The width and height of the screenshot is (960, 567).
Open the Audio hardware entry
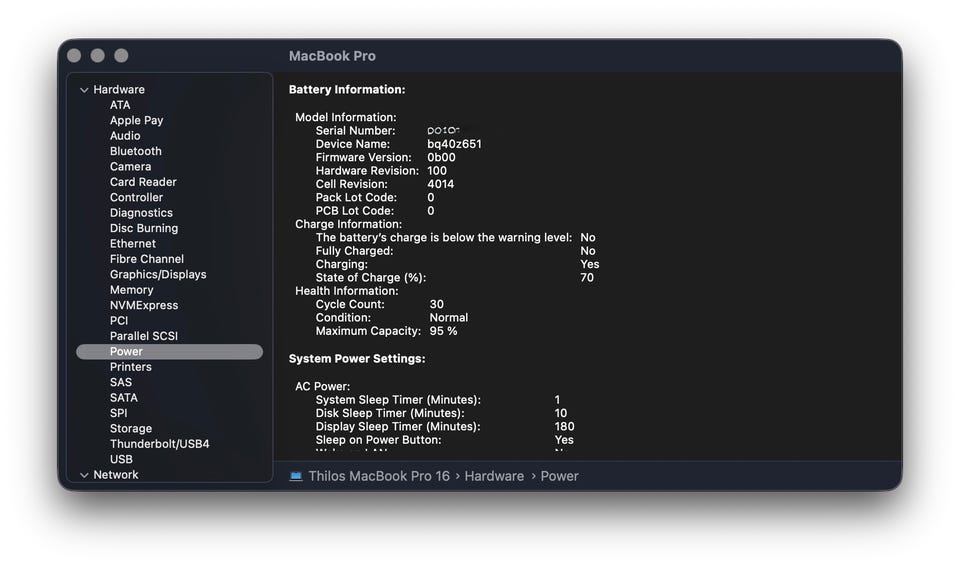point(125,136)
